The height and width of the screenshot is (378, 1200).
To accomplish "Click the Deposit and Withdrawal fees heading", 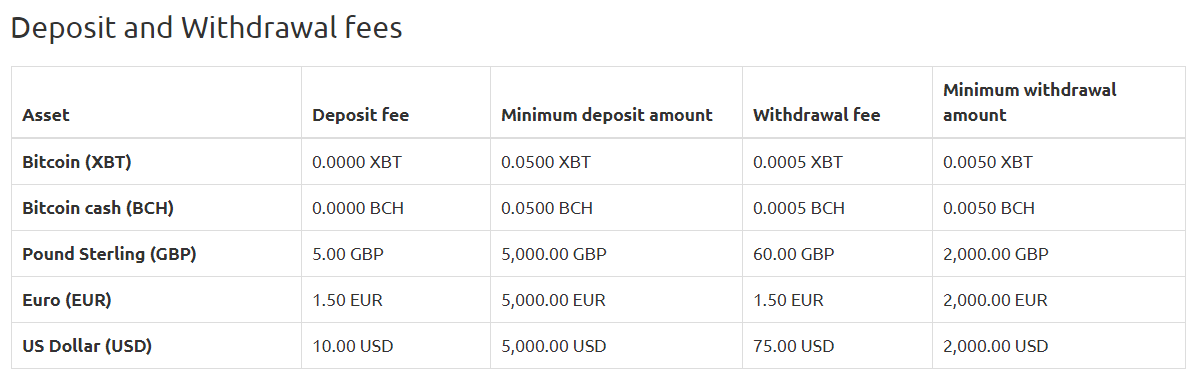I will pyautogui.click(x=206, y=28).
